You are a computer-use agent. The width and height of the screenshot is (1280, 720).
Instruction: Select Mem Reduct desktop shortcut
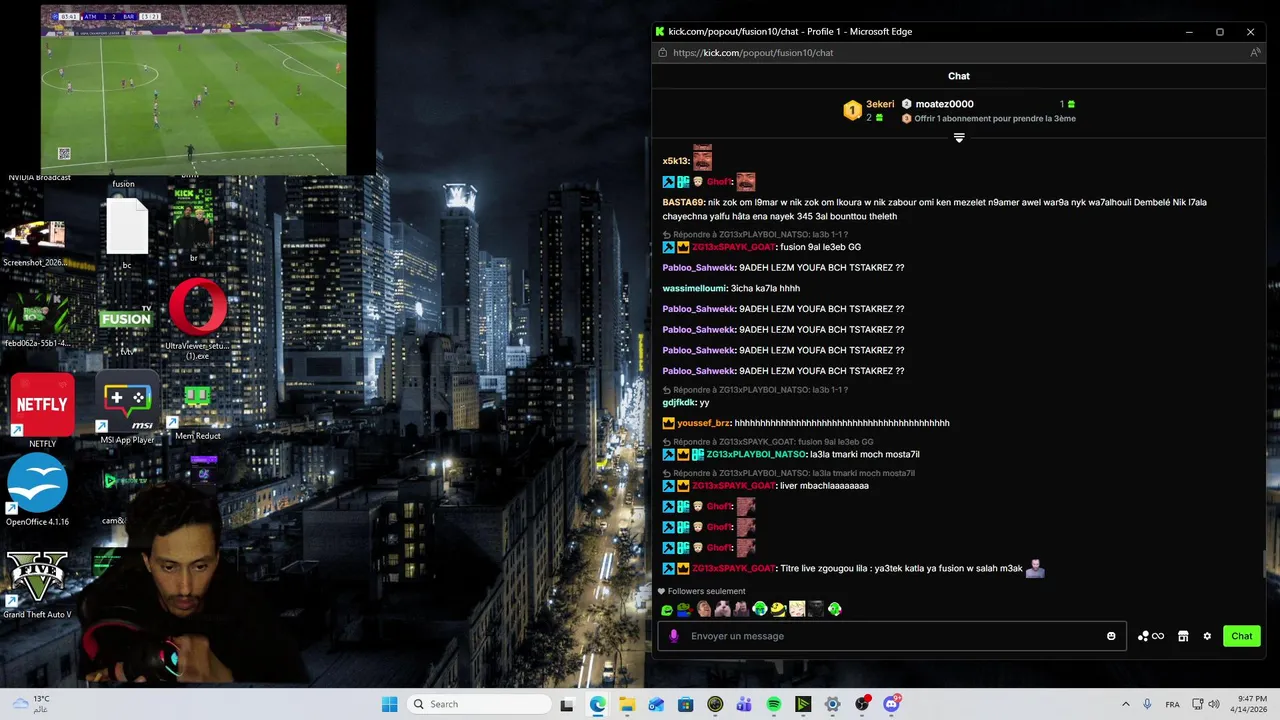coord(197,412)
